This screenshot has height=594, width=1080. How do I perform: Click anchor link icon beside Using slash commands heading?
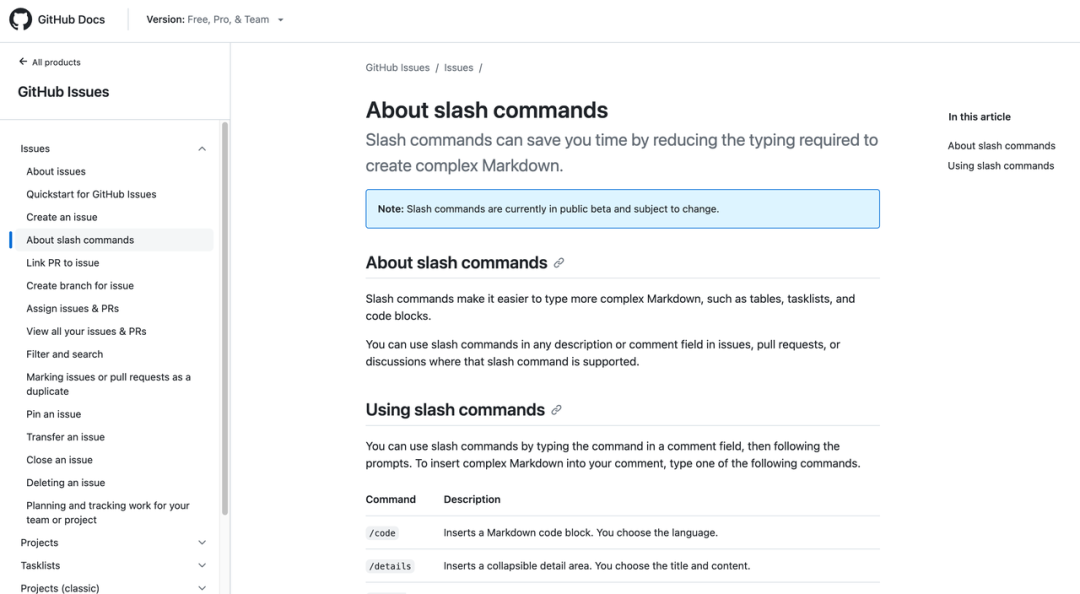[x=557, y=410]
